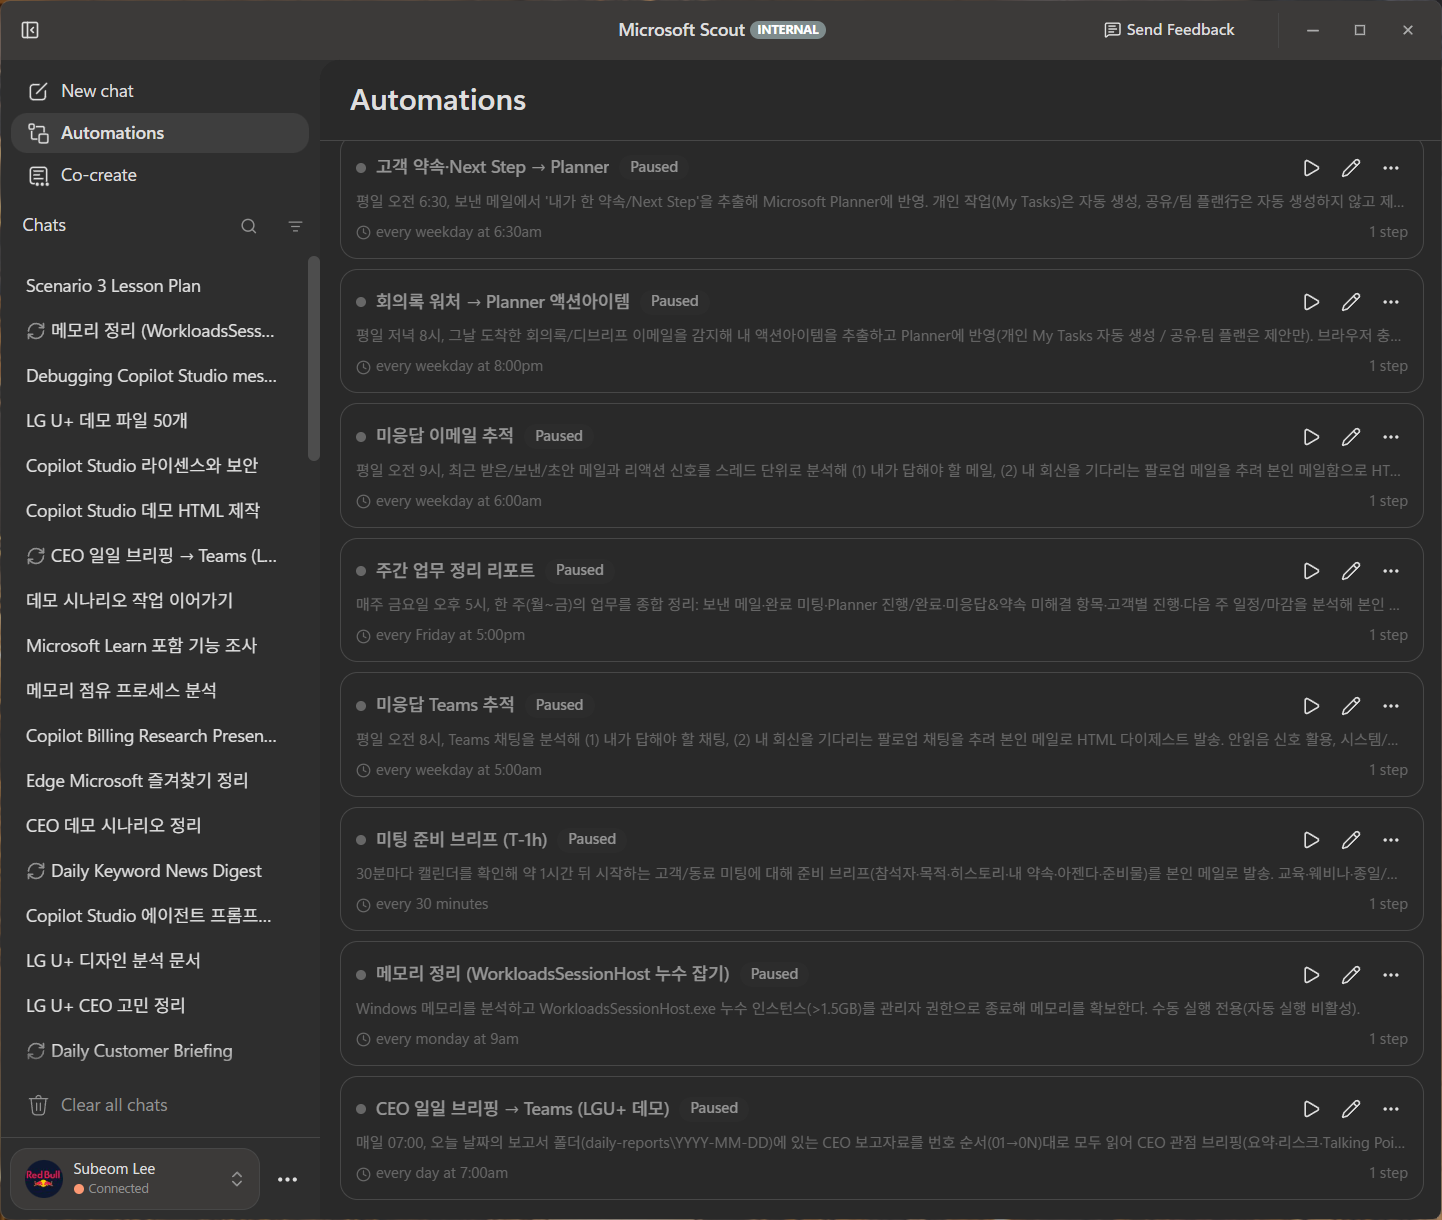Open the 주간 업무 정리 리포트 automation title
1442x1220 pixels.
(x=455, y=570)
